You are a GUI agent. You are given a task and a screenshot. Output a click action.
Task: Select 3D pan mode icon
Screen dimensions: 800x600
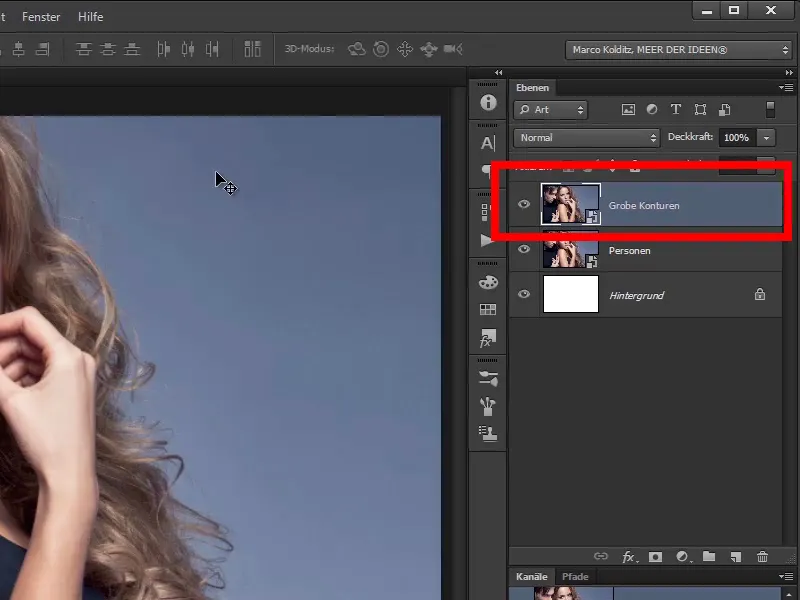point(405,49)
